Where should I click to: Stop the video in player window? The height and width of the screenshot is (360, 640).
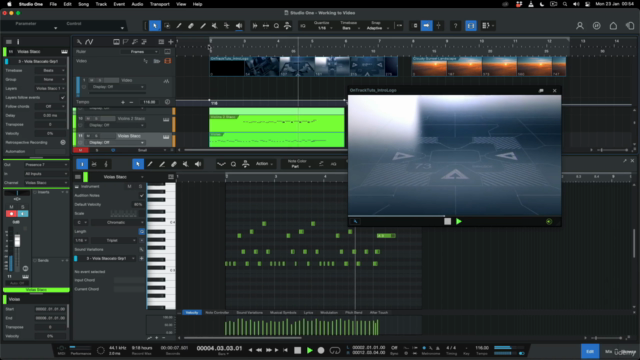[x=447, y=221]
